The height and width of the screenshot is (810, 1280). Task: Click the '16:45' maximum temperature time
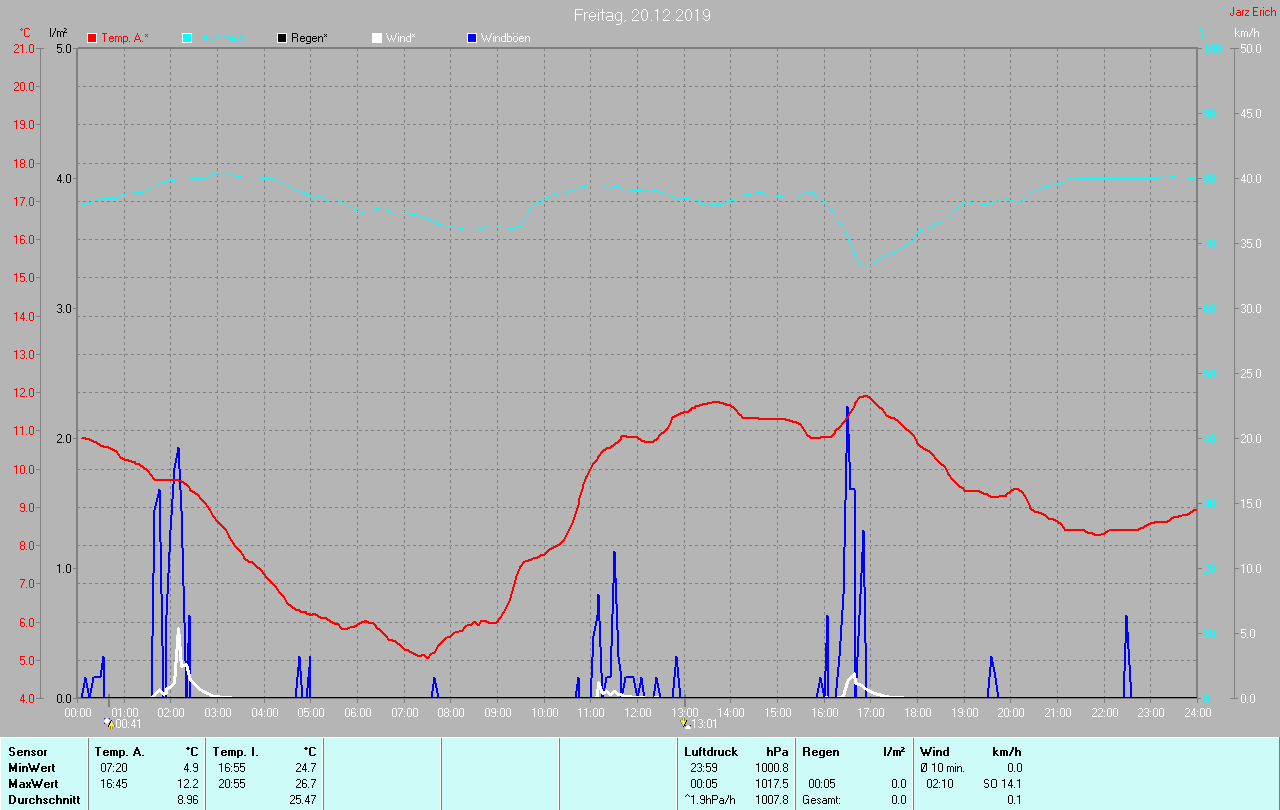point(113,784)
